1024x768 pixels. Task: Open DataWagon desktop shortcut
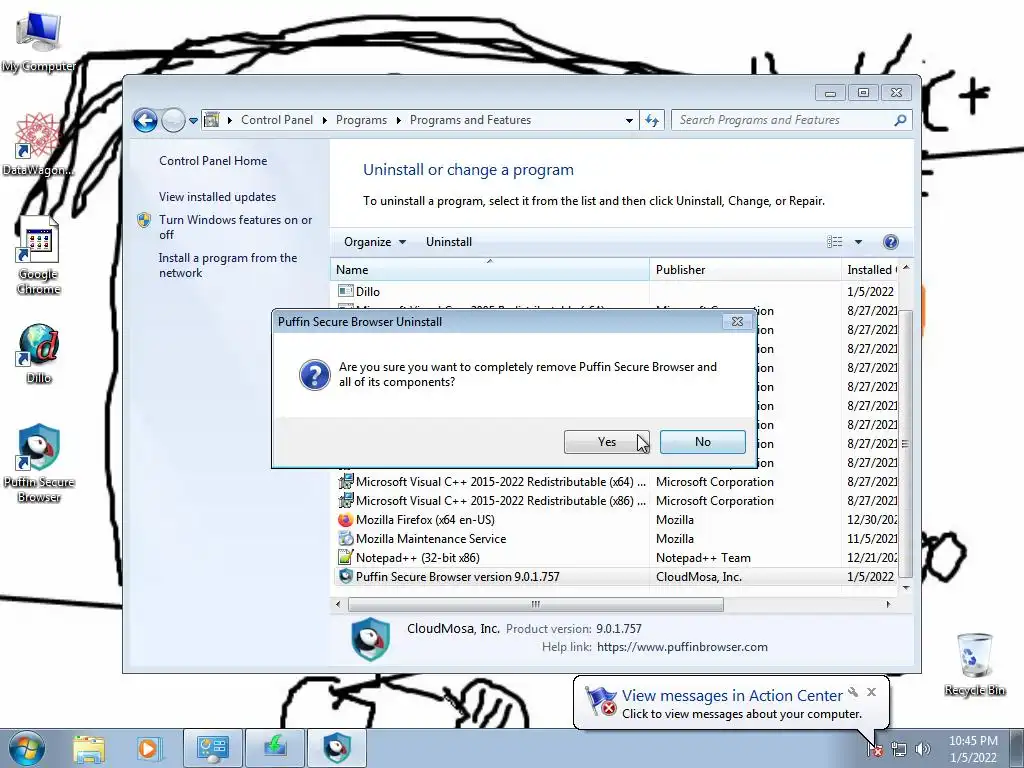pos(38,144)
